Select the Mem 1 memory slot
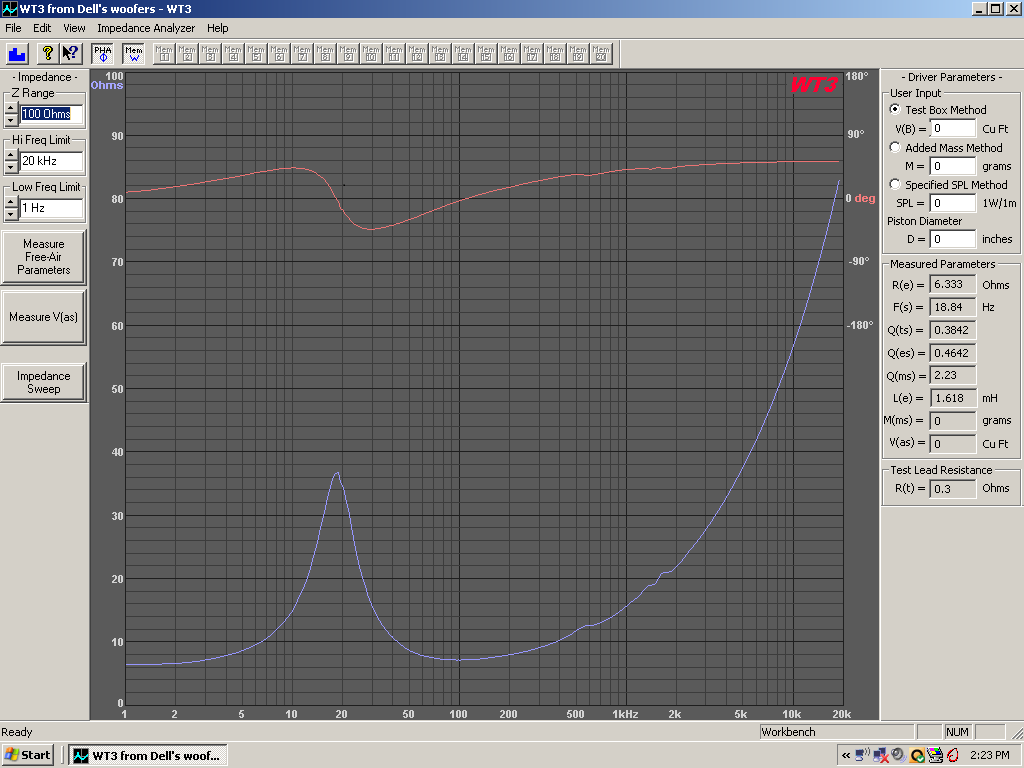Image resolution: width=1024 pixels, height=768 pixels. 164,54
